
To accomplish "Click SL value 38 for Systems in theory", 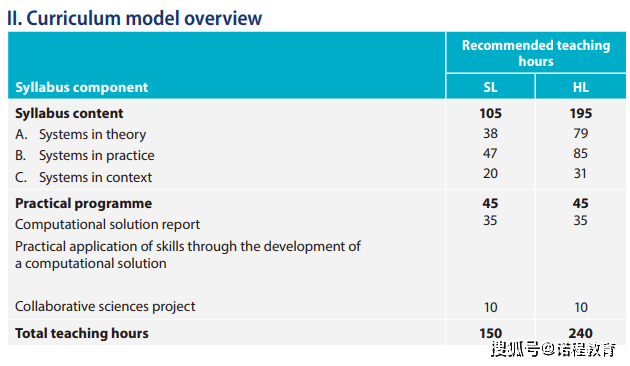I will coord(490,133).
